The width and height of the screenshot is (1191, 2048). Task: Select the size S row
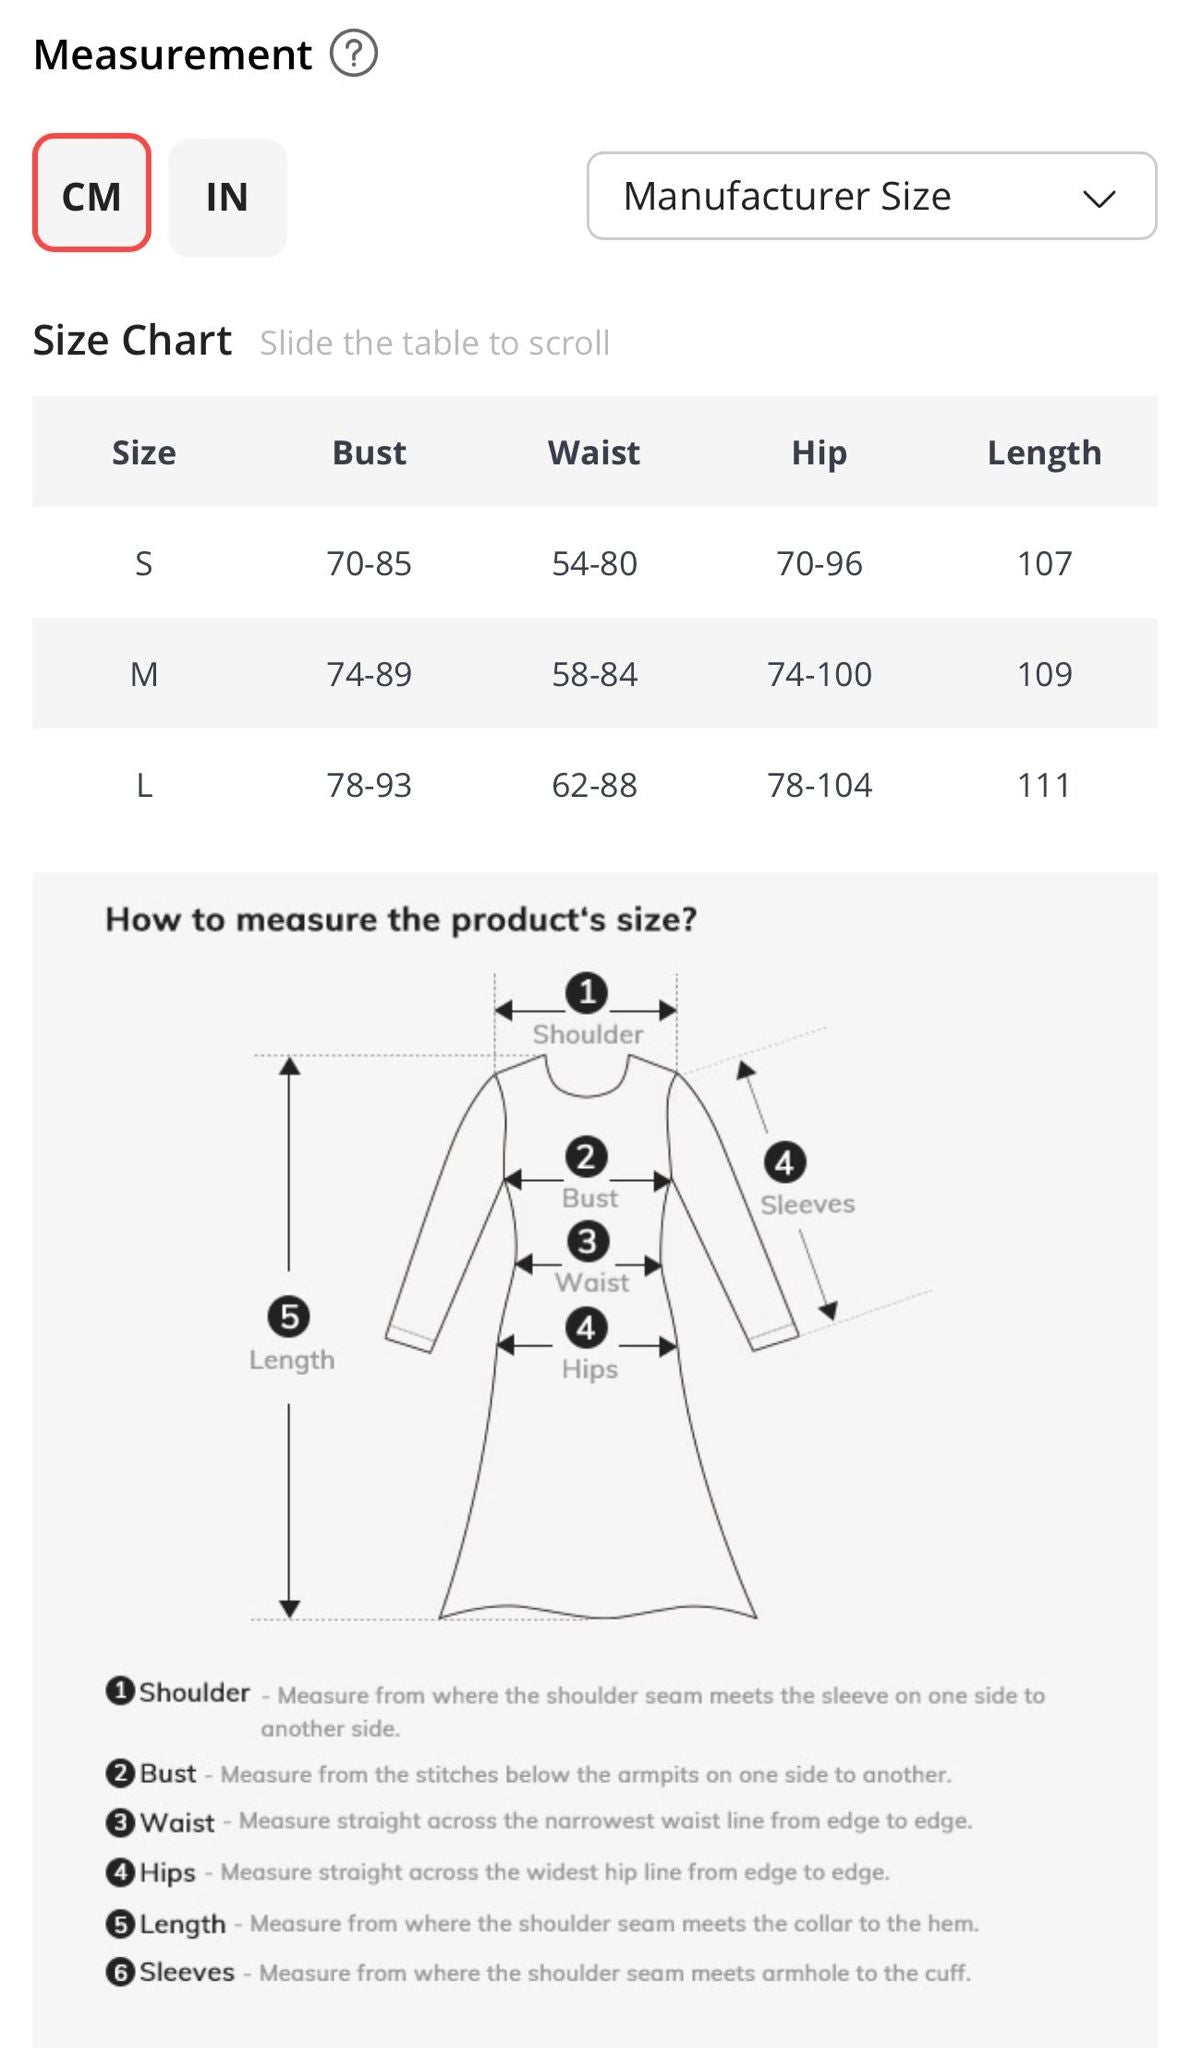coord(595,563)
